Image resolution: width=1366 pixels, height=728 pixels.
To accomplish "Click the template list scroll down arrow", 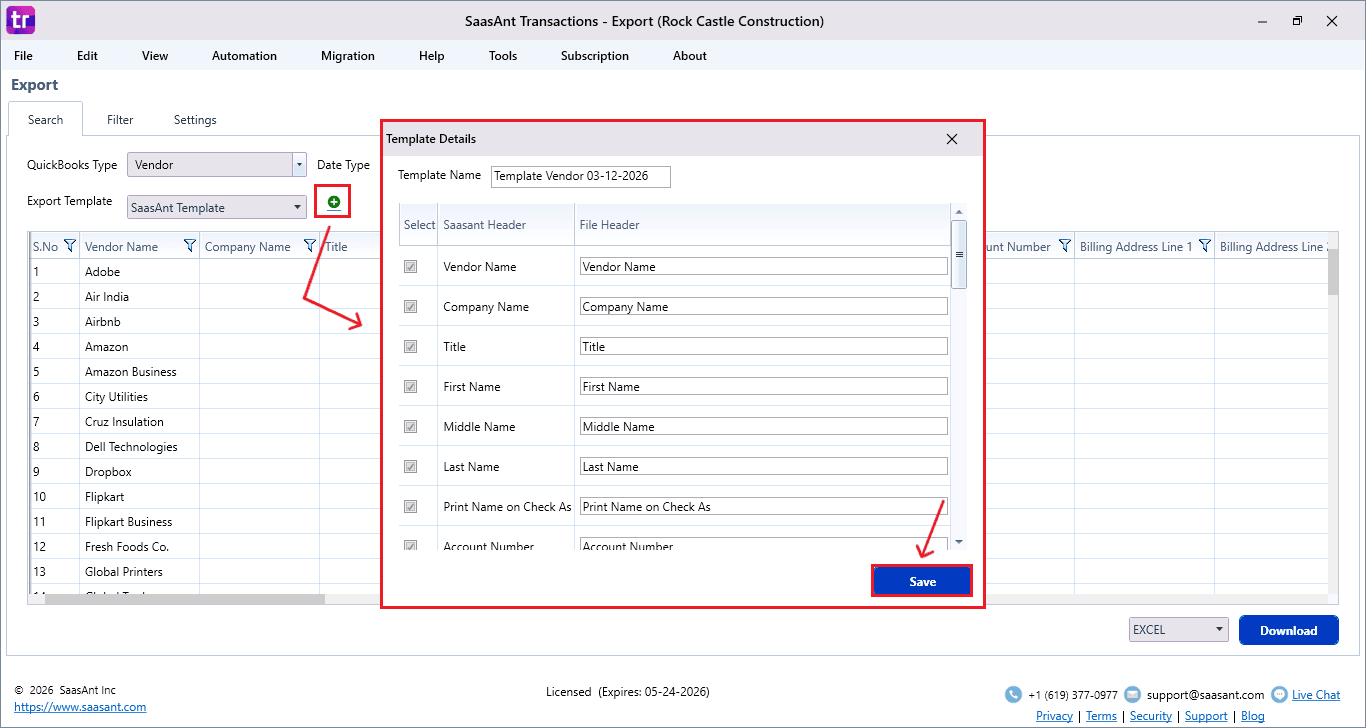I will [x=959, y=541].
